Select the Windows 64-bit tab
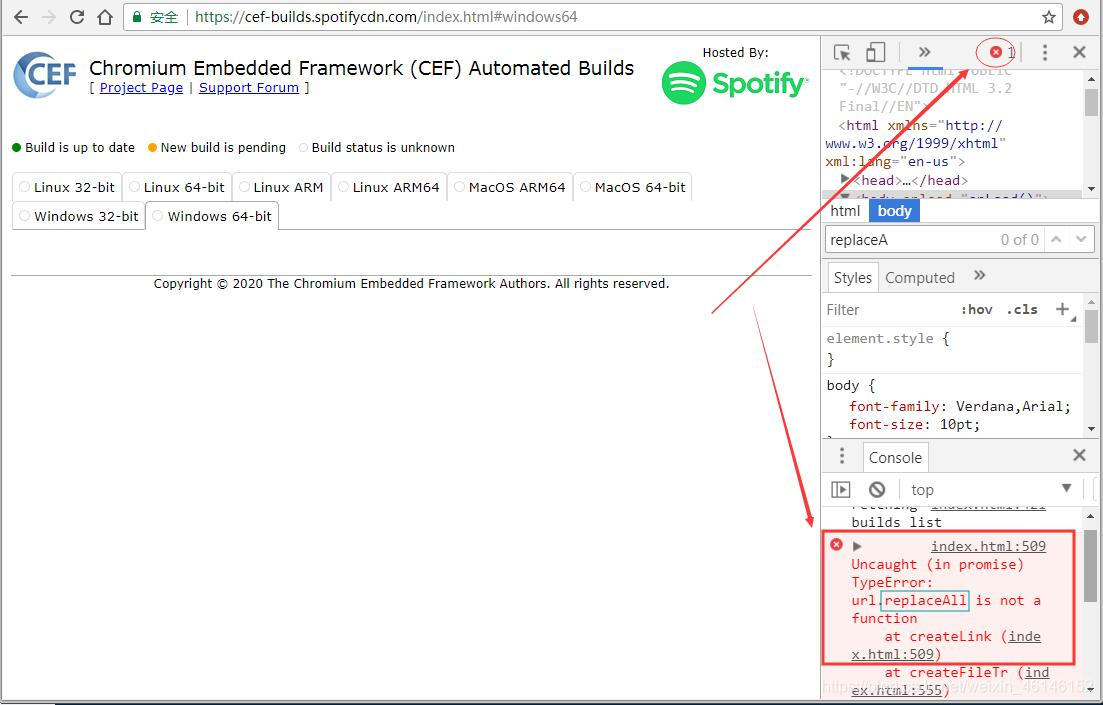Screen dimensions: 1103x705 212,216
